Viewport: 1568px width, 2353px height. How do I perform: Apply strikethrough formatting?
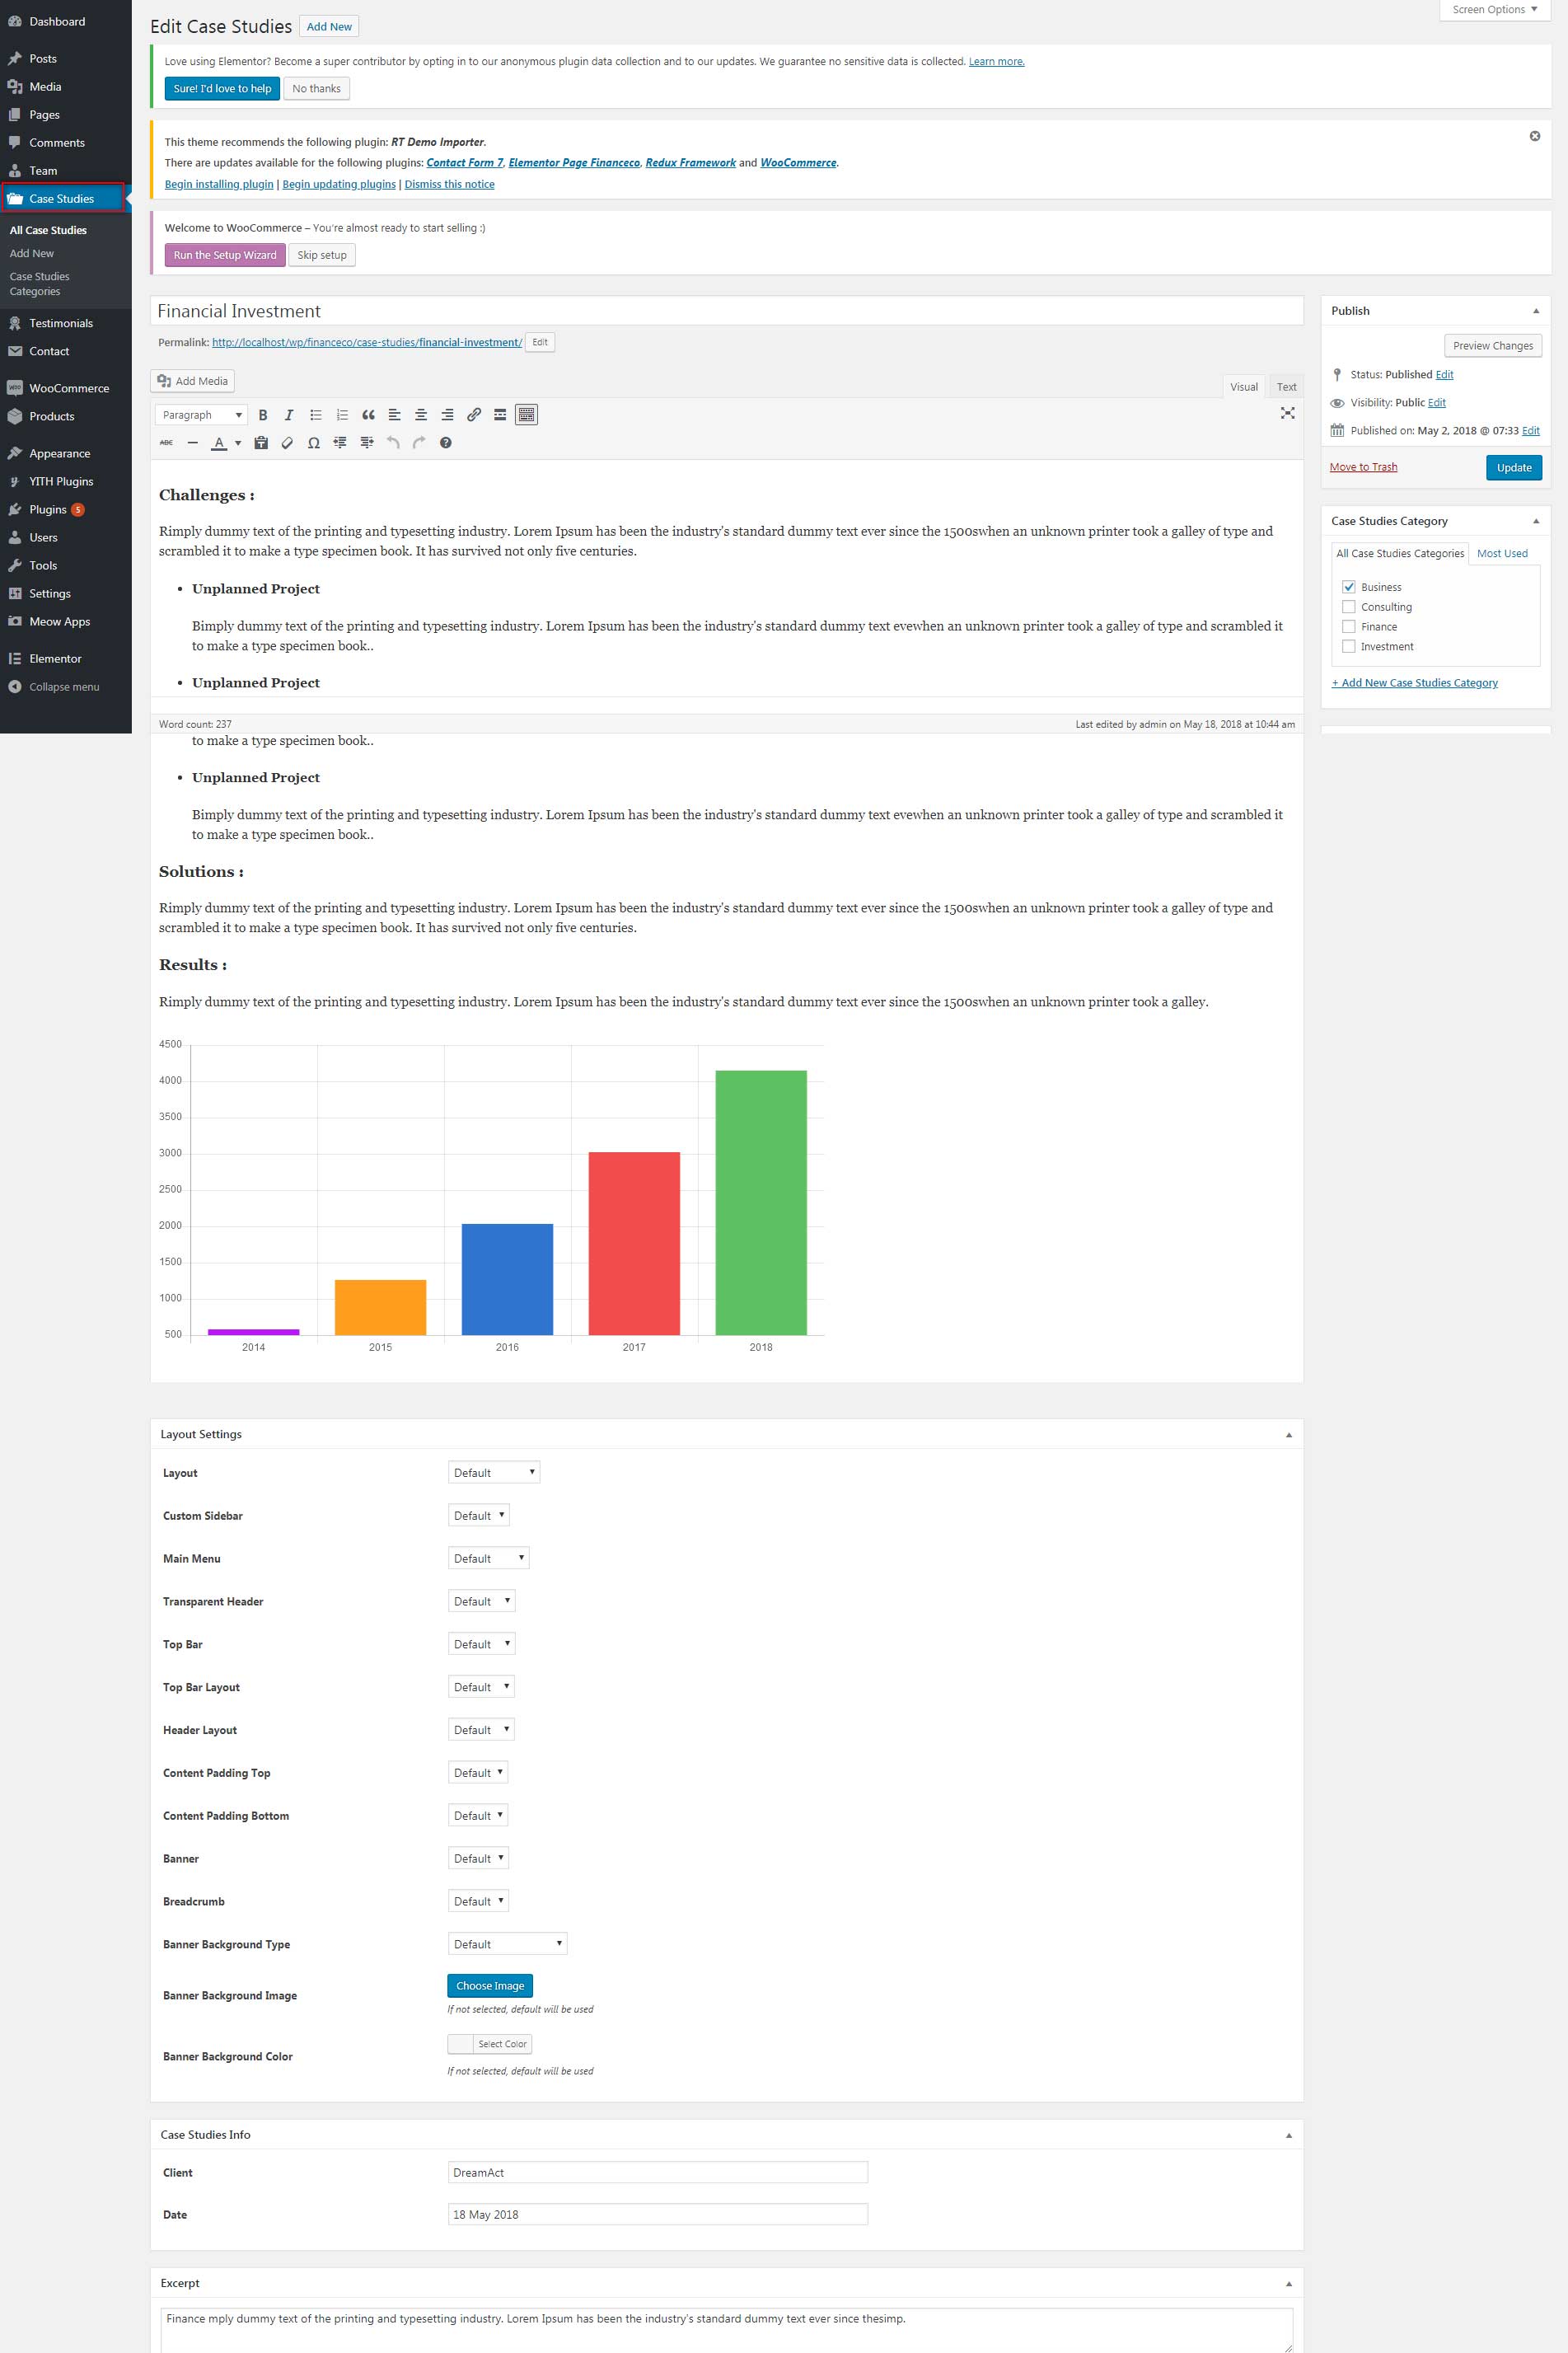tap(167, 443)
